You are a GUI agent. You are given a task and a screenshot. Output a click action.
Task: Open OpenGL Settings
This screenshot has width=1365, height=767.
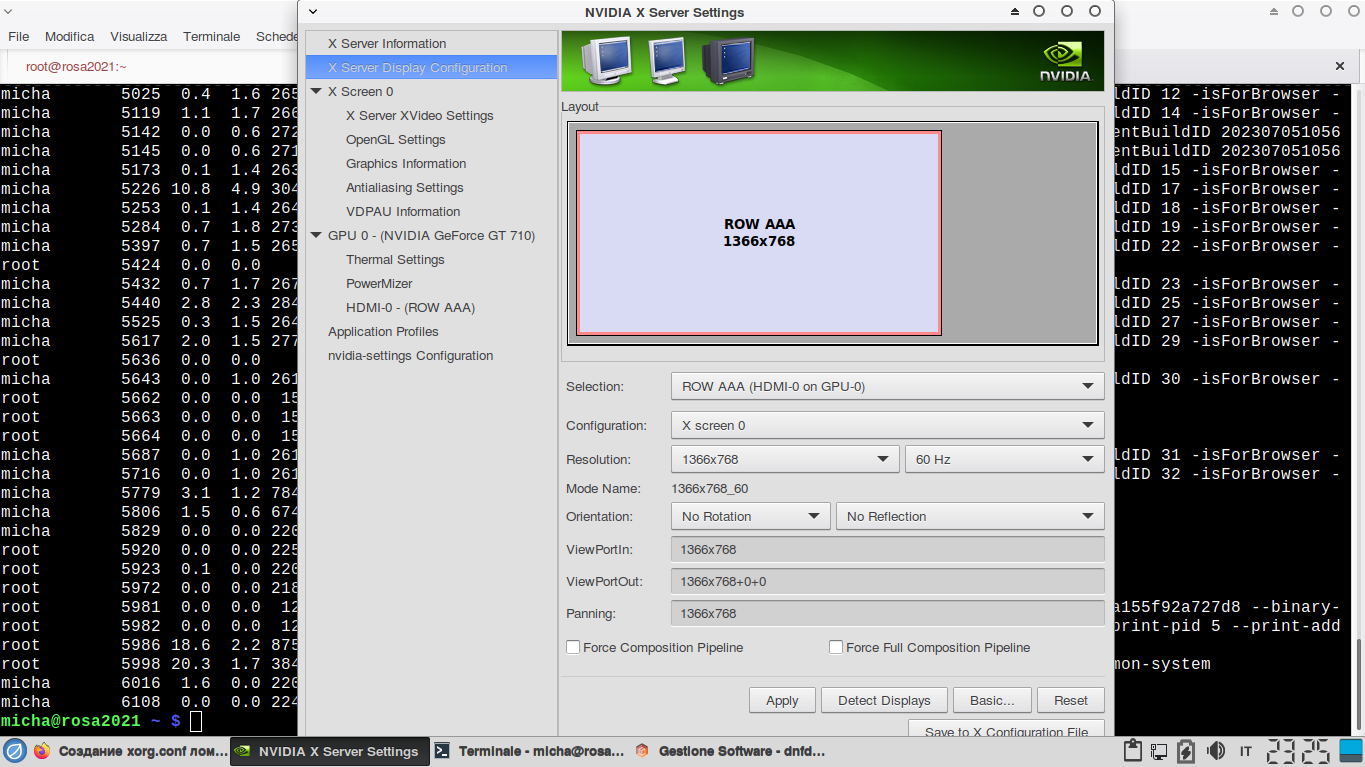(x=396, y=139)
